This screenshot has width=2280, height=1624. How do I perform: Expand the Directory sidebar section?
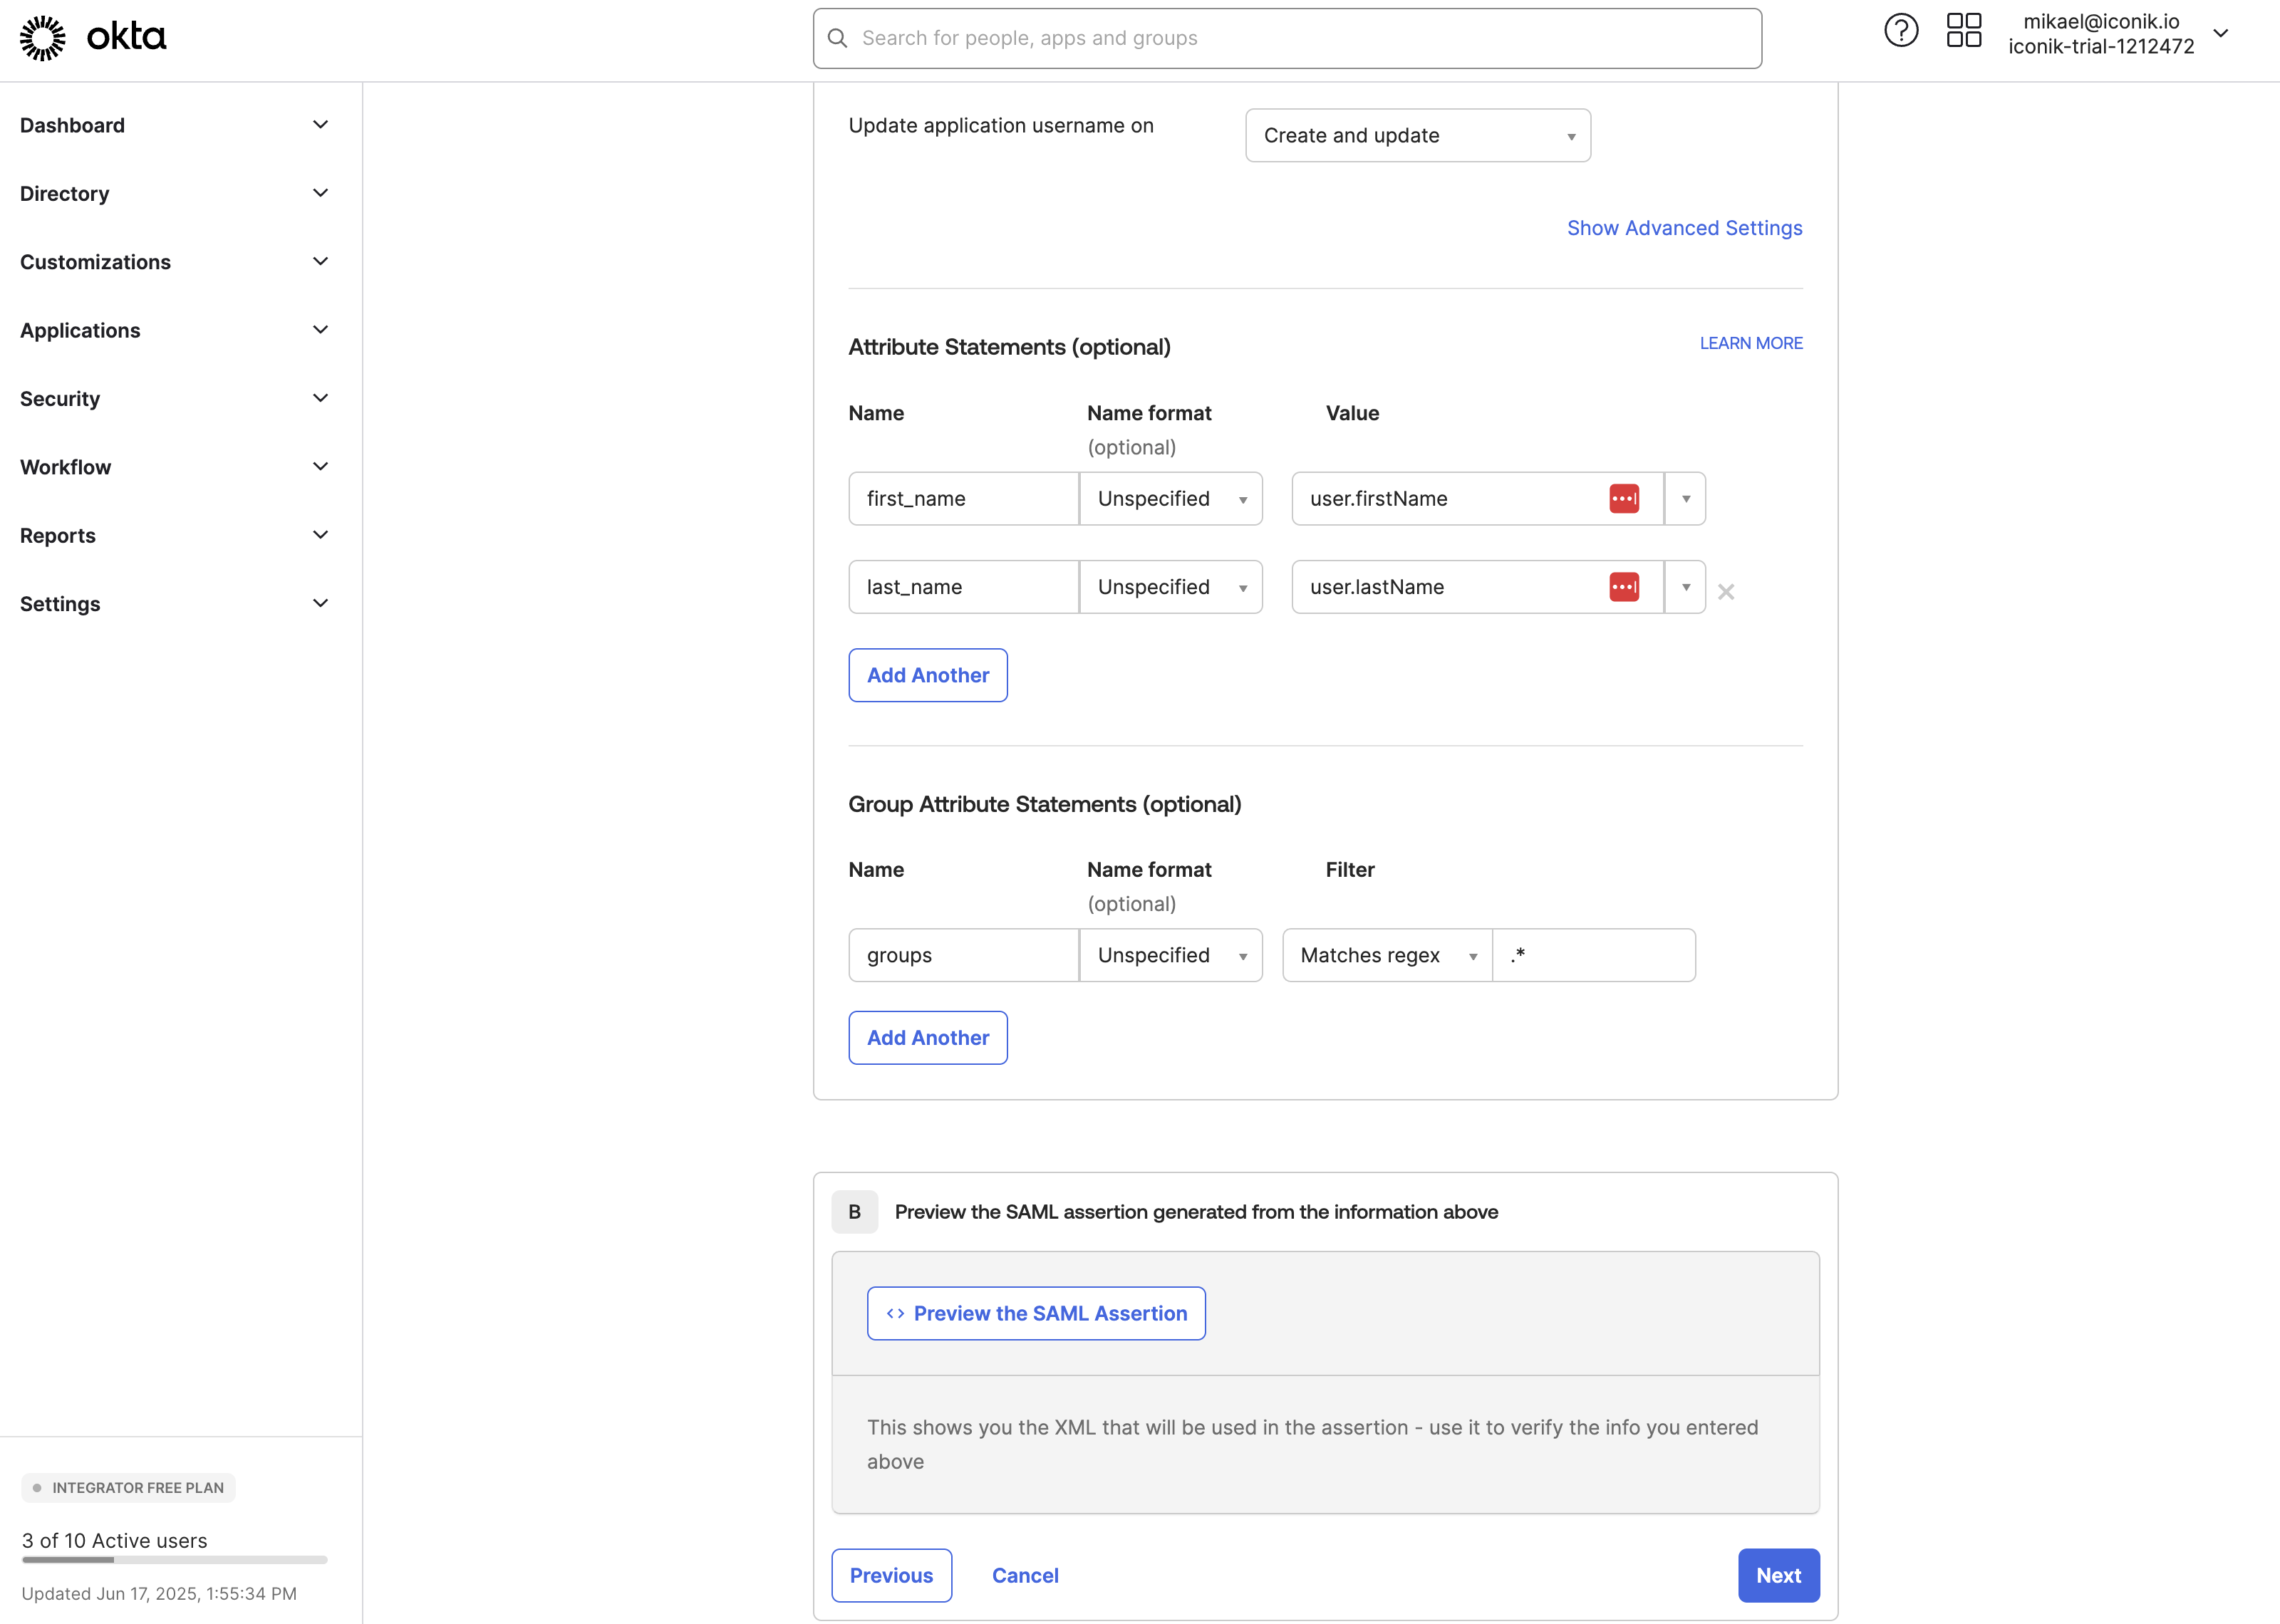point(175,193)
